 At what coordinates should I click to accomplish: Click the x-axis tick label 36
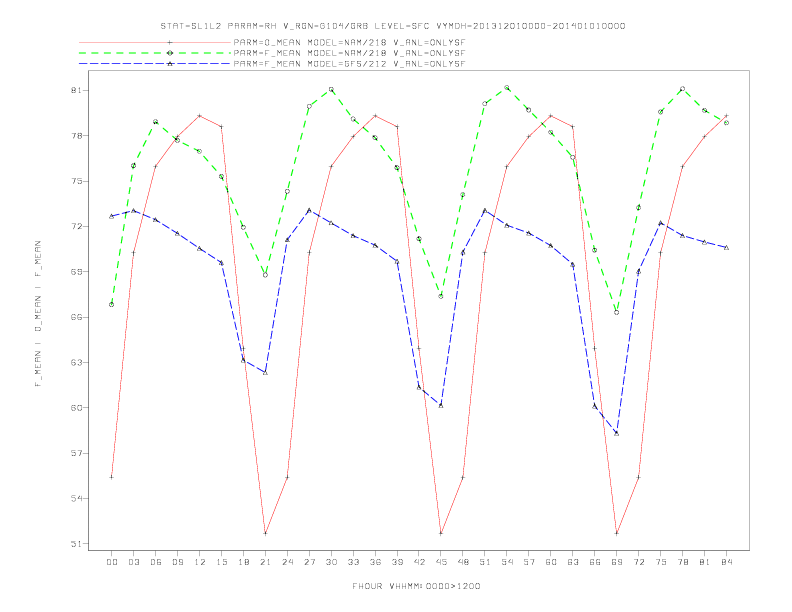coord(375,562)
